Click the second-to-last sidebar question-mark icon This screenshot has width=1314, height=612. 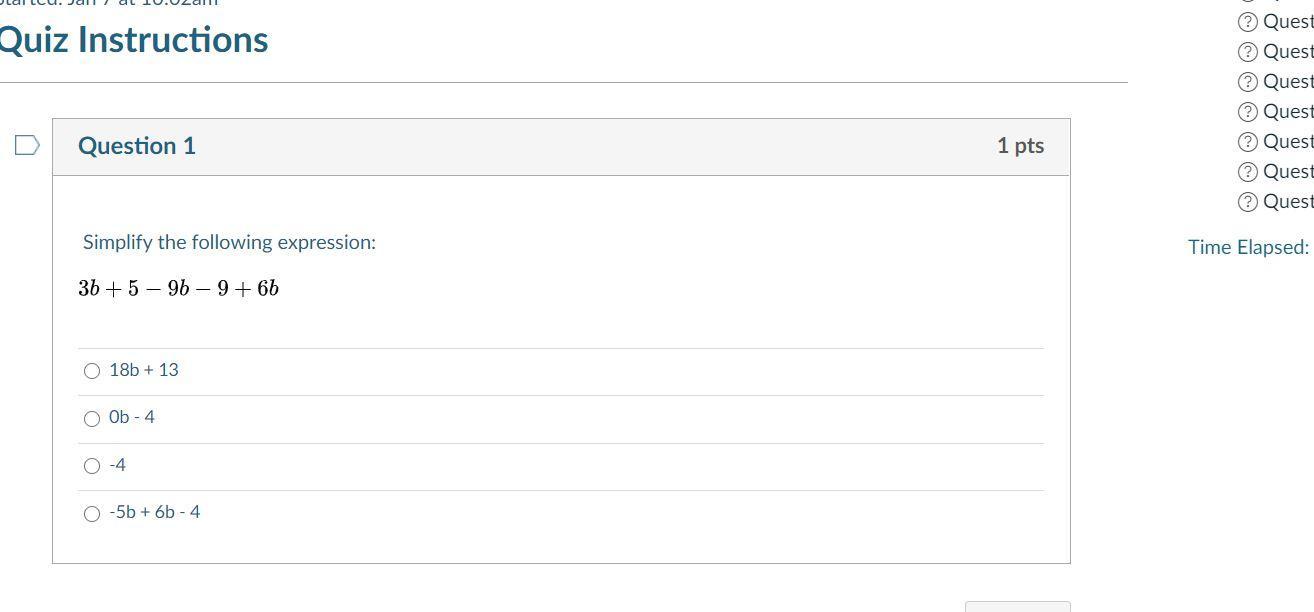coord(1247,172)
